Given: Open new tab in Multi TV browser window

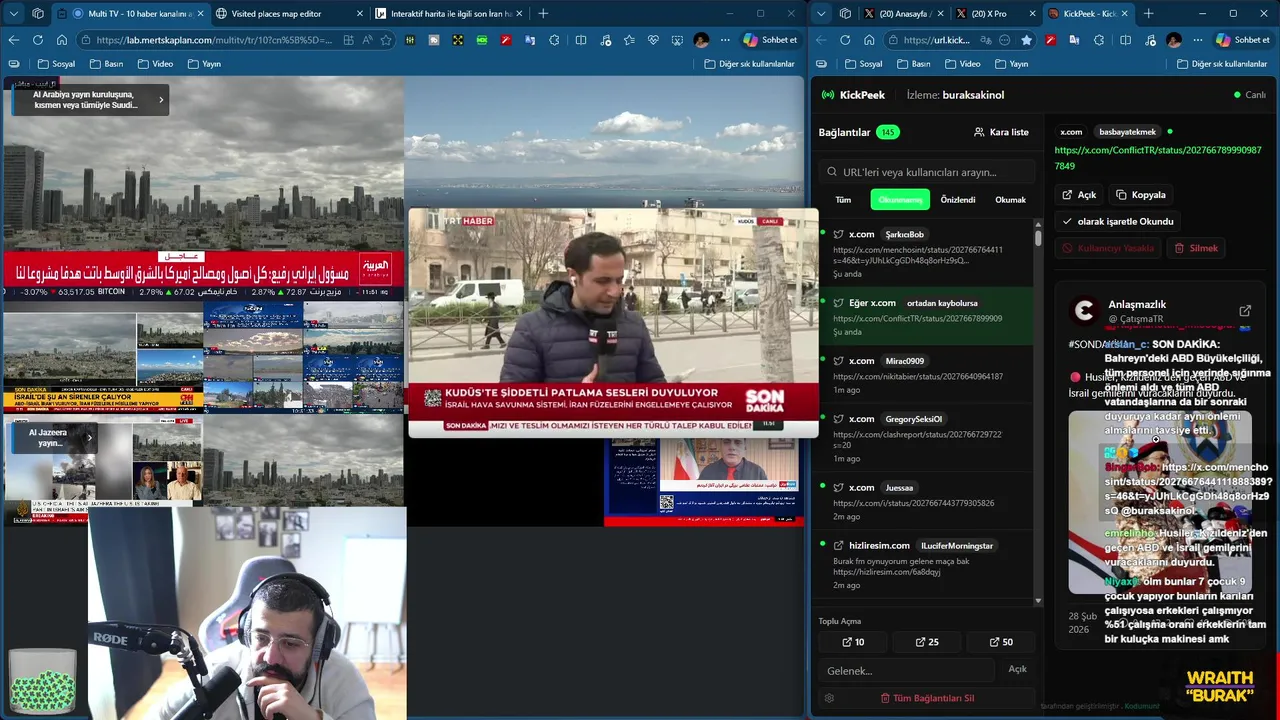Looking at the screenshot, I should (543, 13).
